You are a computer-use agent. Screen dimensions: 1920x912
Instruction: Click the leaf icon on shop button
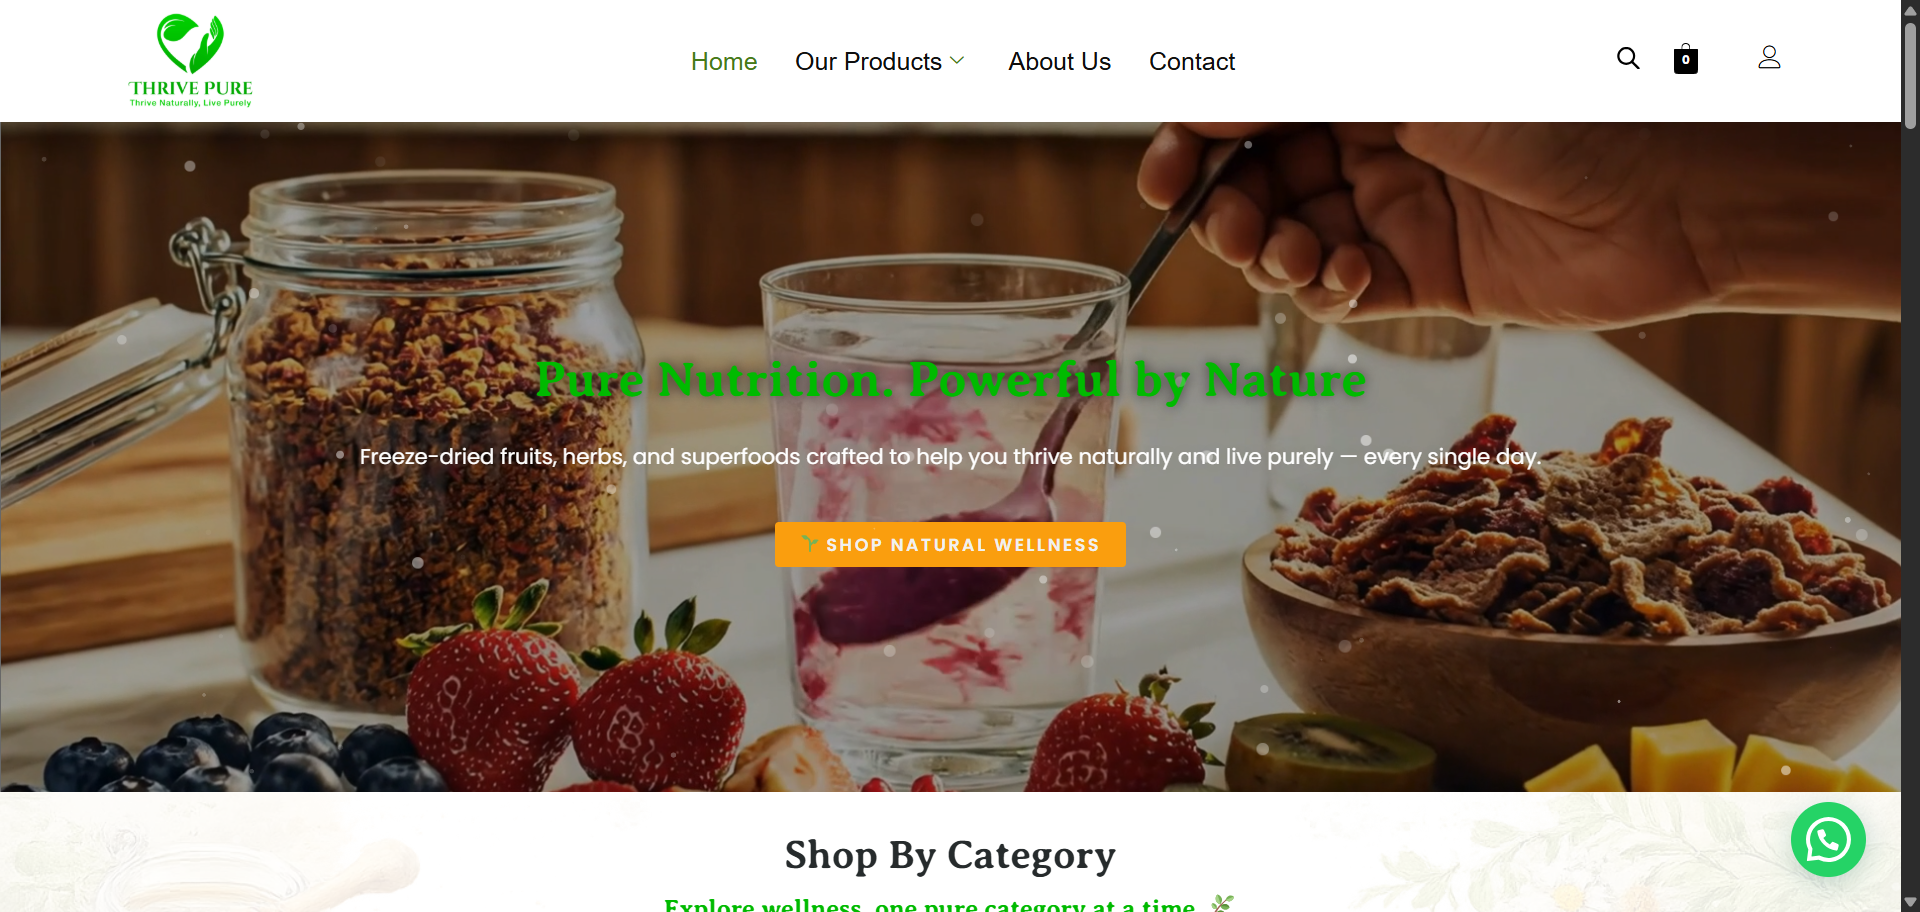point(810,544)
